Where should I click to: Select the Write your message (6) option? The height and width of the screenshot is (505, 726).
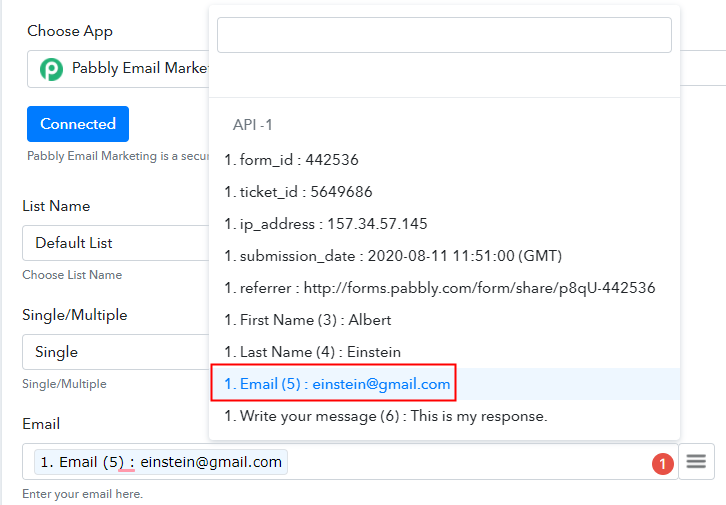coord(444,416)
